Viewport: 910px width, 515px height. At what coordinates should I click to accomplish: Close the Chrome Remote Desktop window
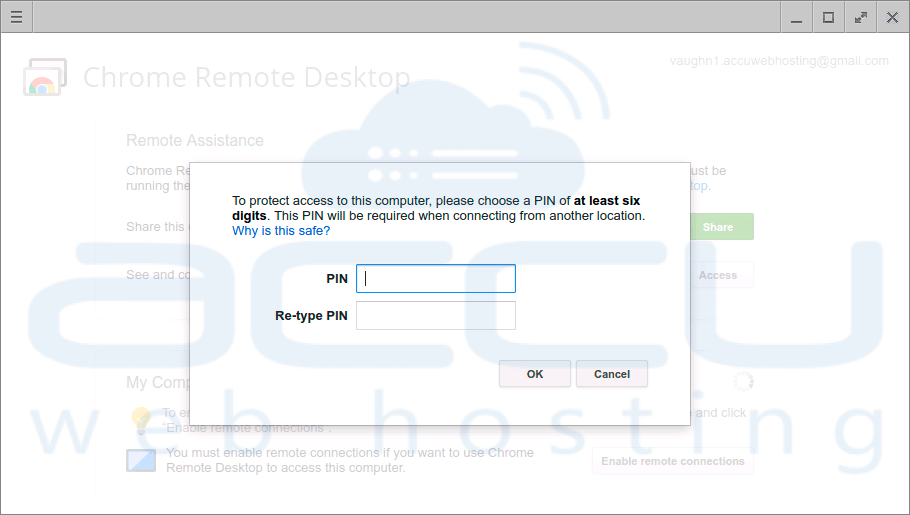[x=893, y=17]
